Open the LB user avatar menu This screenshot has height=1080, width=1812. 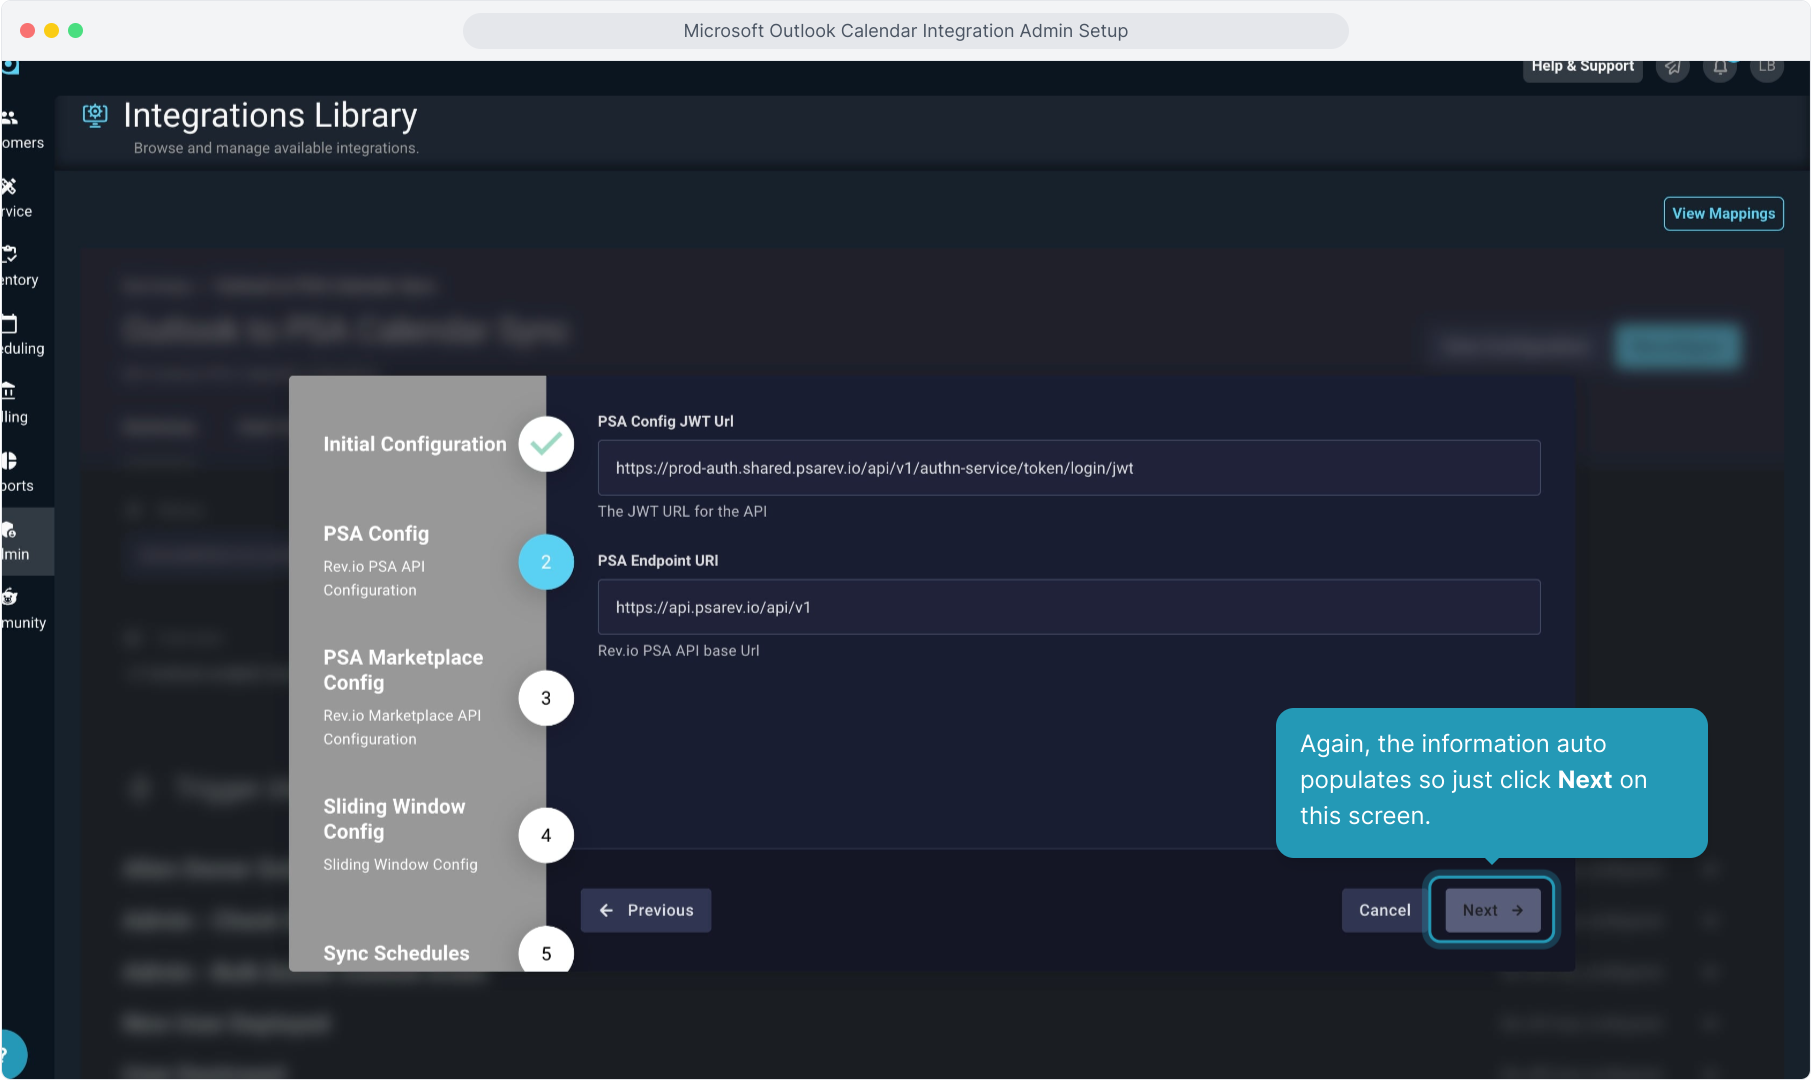click(1766, 68)
